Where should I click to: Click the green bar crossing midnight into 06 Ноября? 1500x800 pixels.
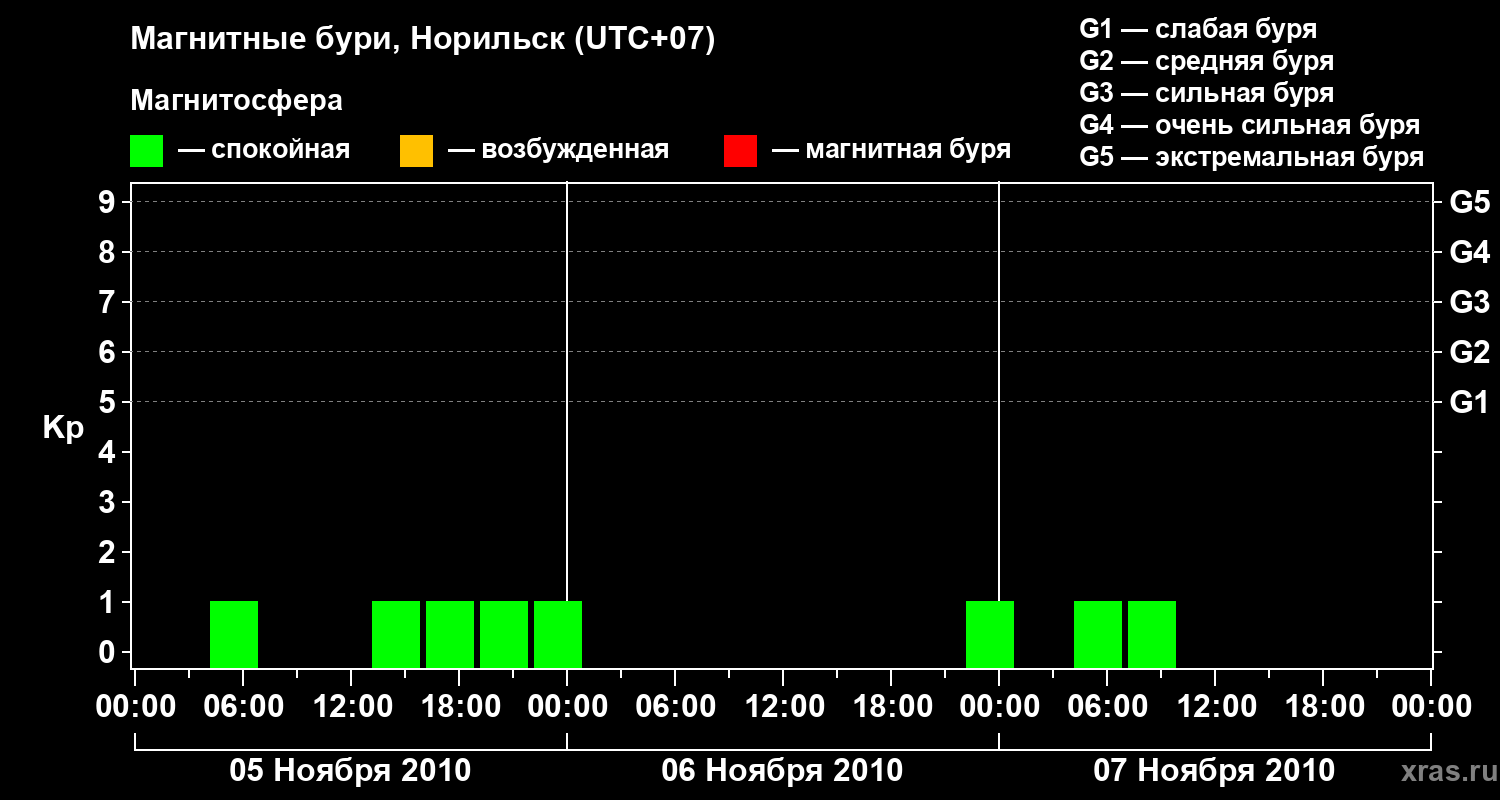click(x=558, y=634)
